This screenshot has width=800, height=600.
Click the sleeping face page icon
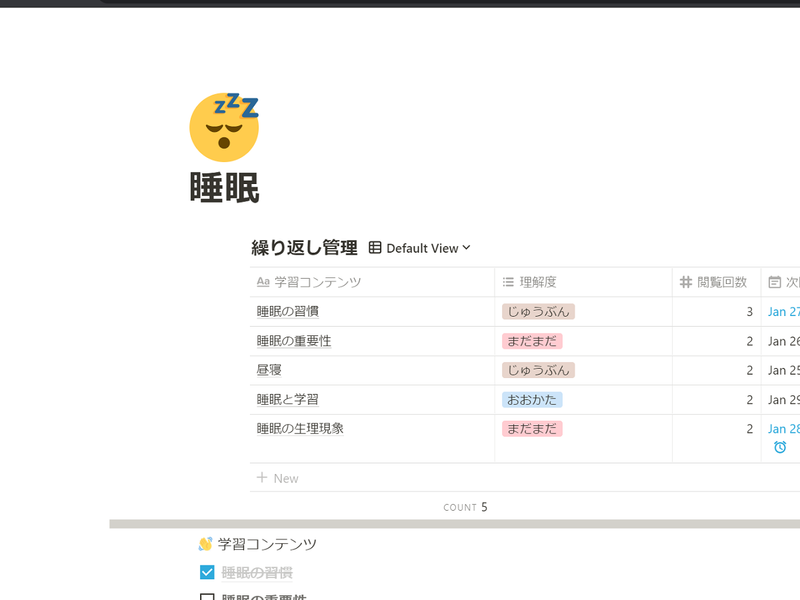click(224, 127)
